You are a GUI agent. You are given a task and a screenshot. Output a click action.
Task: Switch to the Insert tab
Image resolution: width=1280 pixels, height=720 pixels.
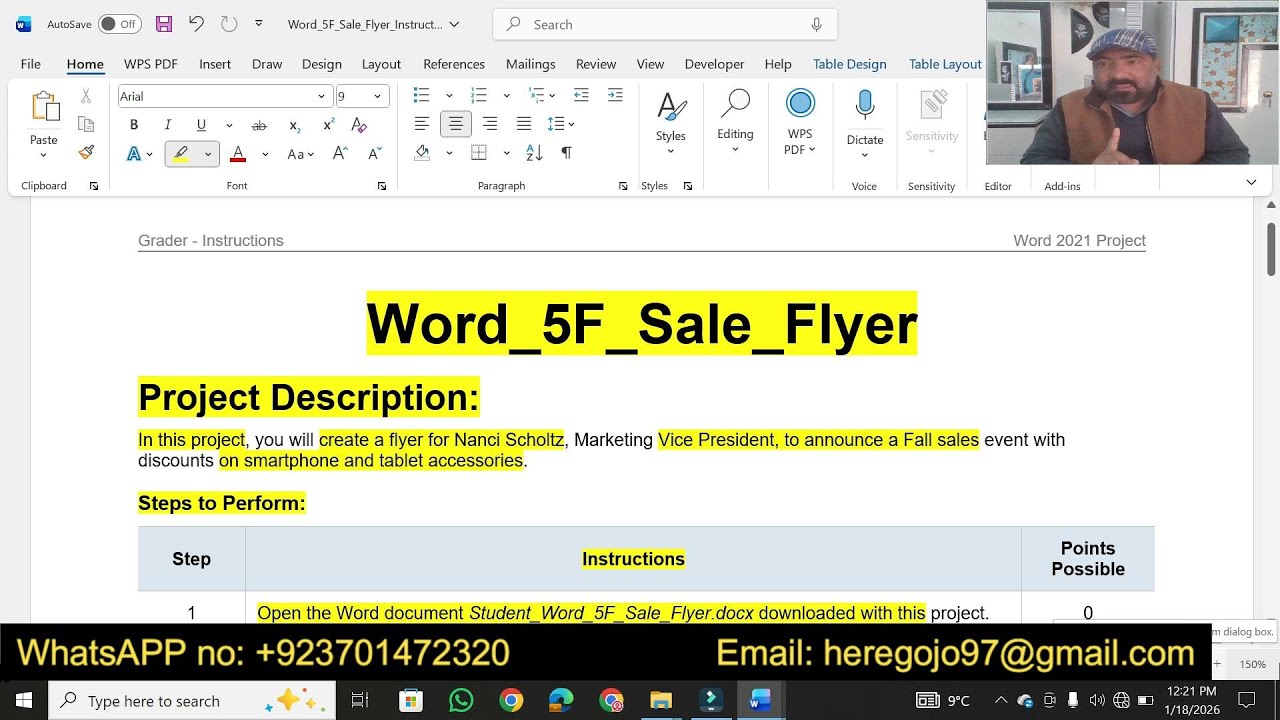click(215, 64)
